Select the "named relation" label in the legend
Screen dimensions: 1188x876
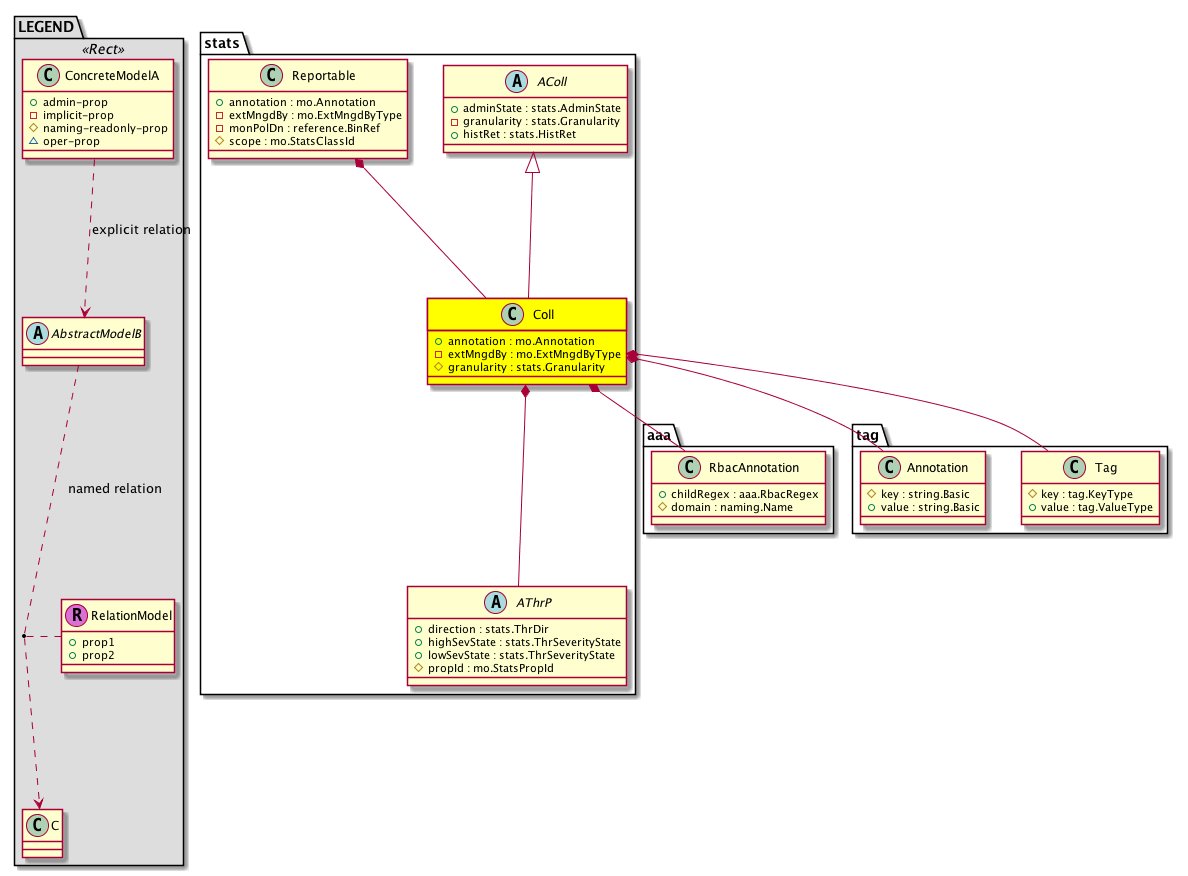(x=114, y=489)
